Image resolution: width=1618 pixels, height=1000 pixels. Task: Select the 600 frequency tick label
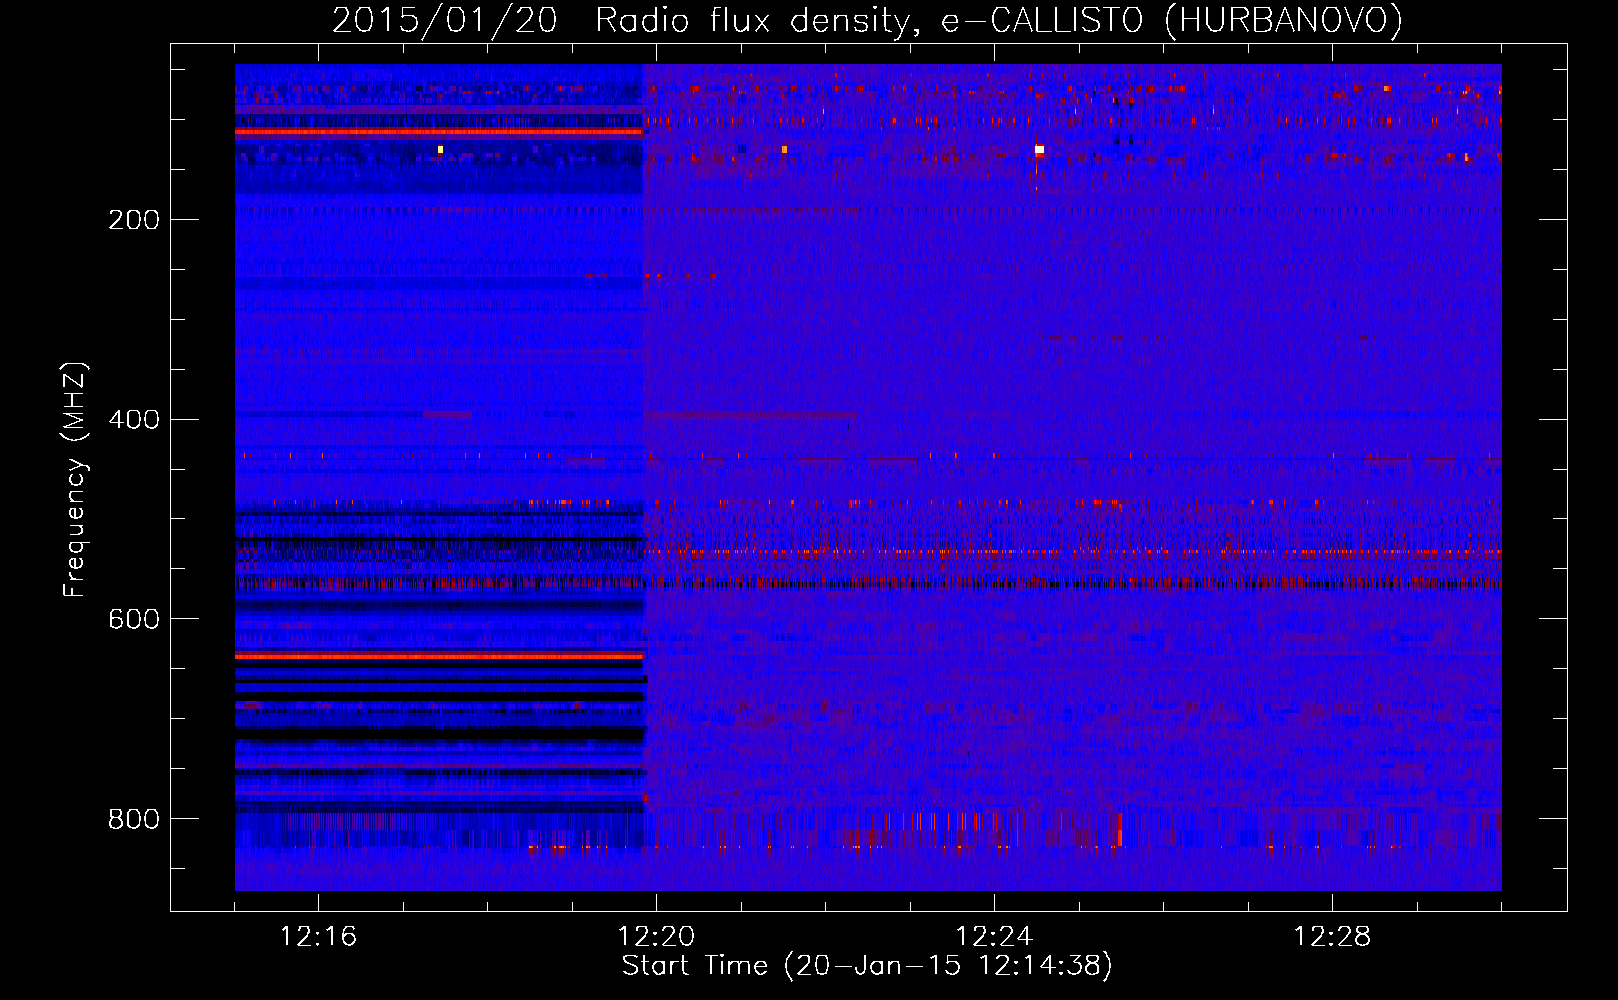[134, 620]
